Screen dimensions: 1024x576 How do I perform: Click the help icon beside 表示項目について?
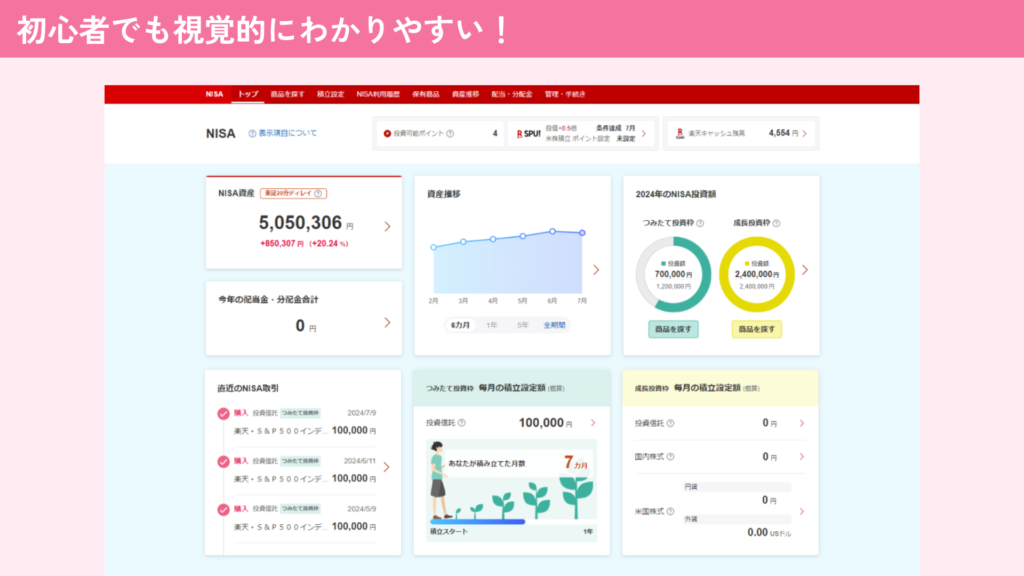[x=252, y=133]
